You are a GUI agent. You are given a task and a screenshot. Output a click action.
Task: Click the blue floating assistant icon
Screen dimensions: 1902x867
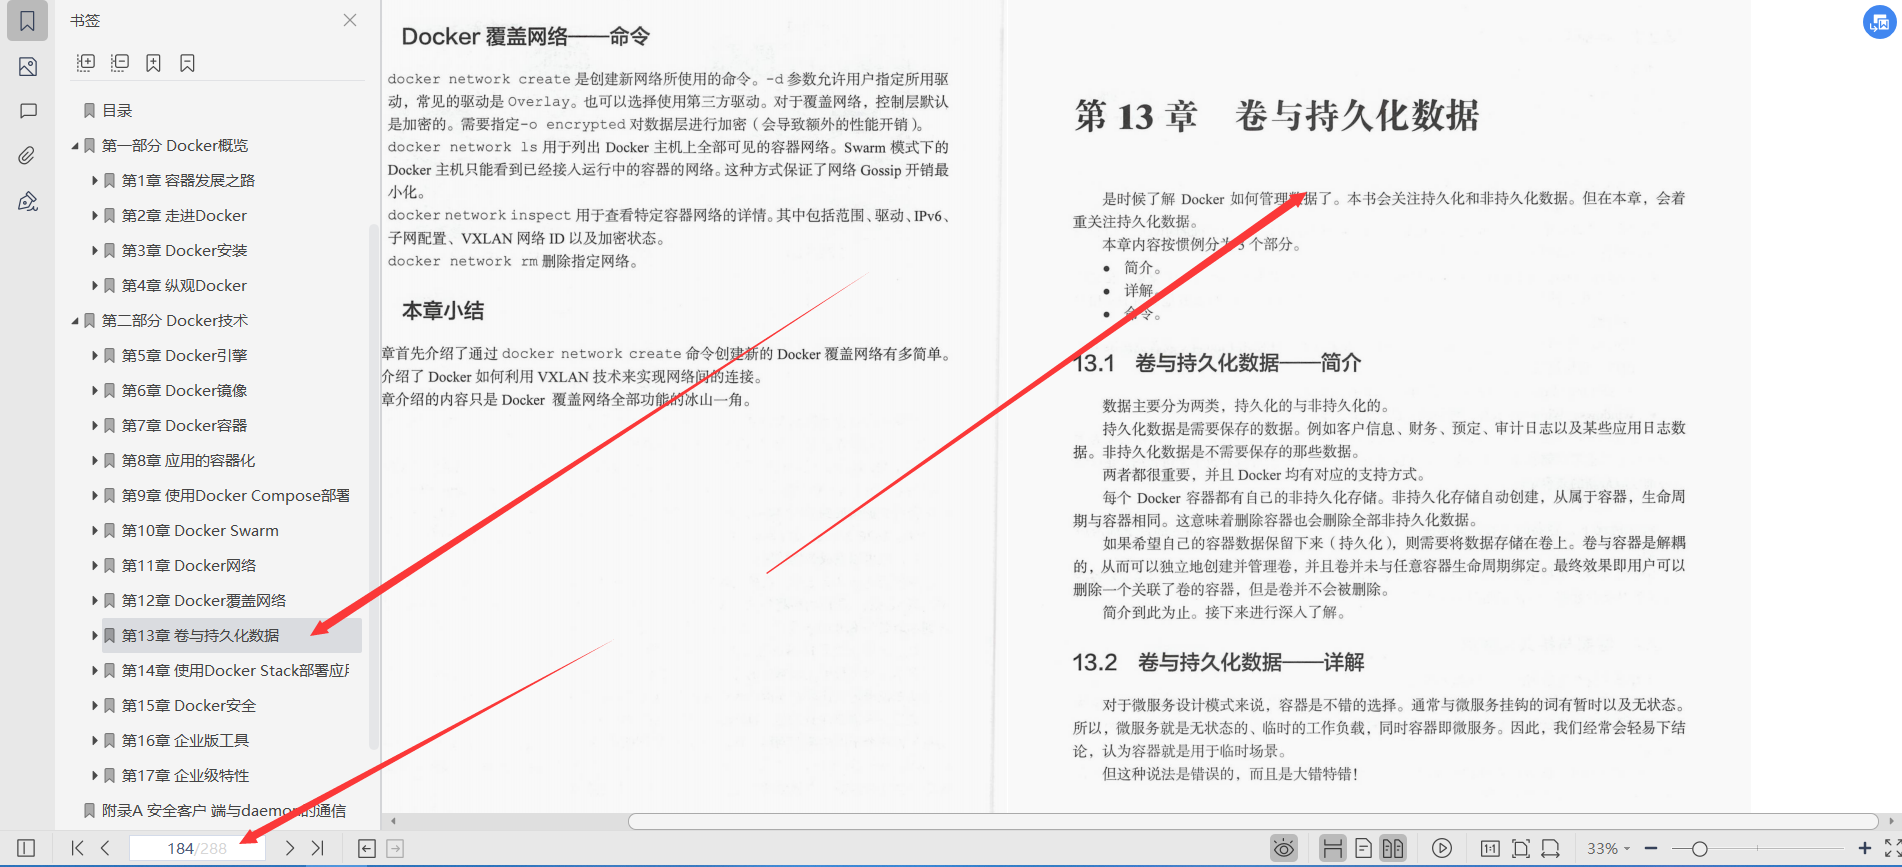1880,22
